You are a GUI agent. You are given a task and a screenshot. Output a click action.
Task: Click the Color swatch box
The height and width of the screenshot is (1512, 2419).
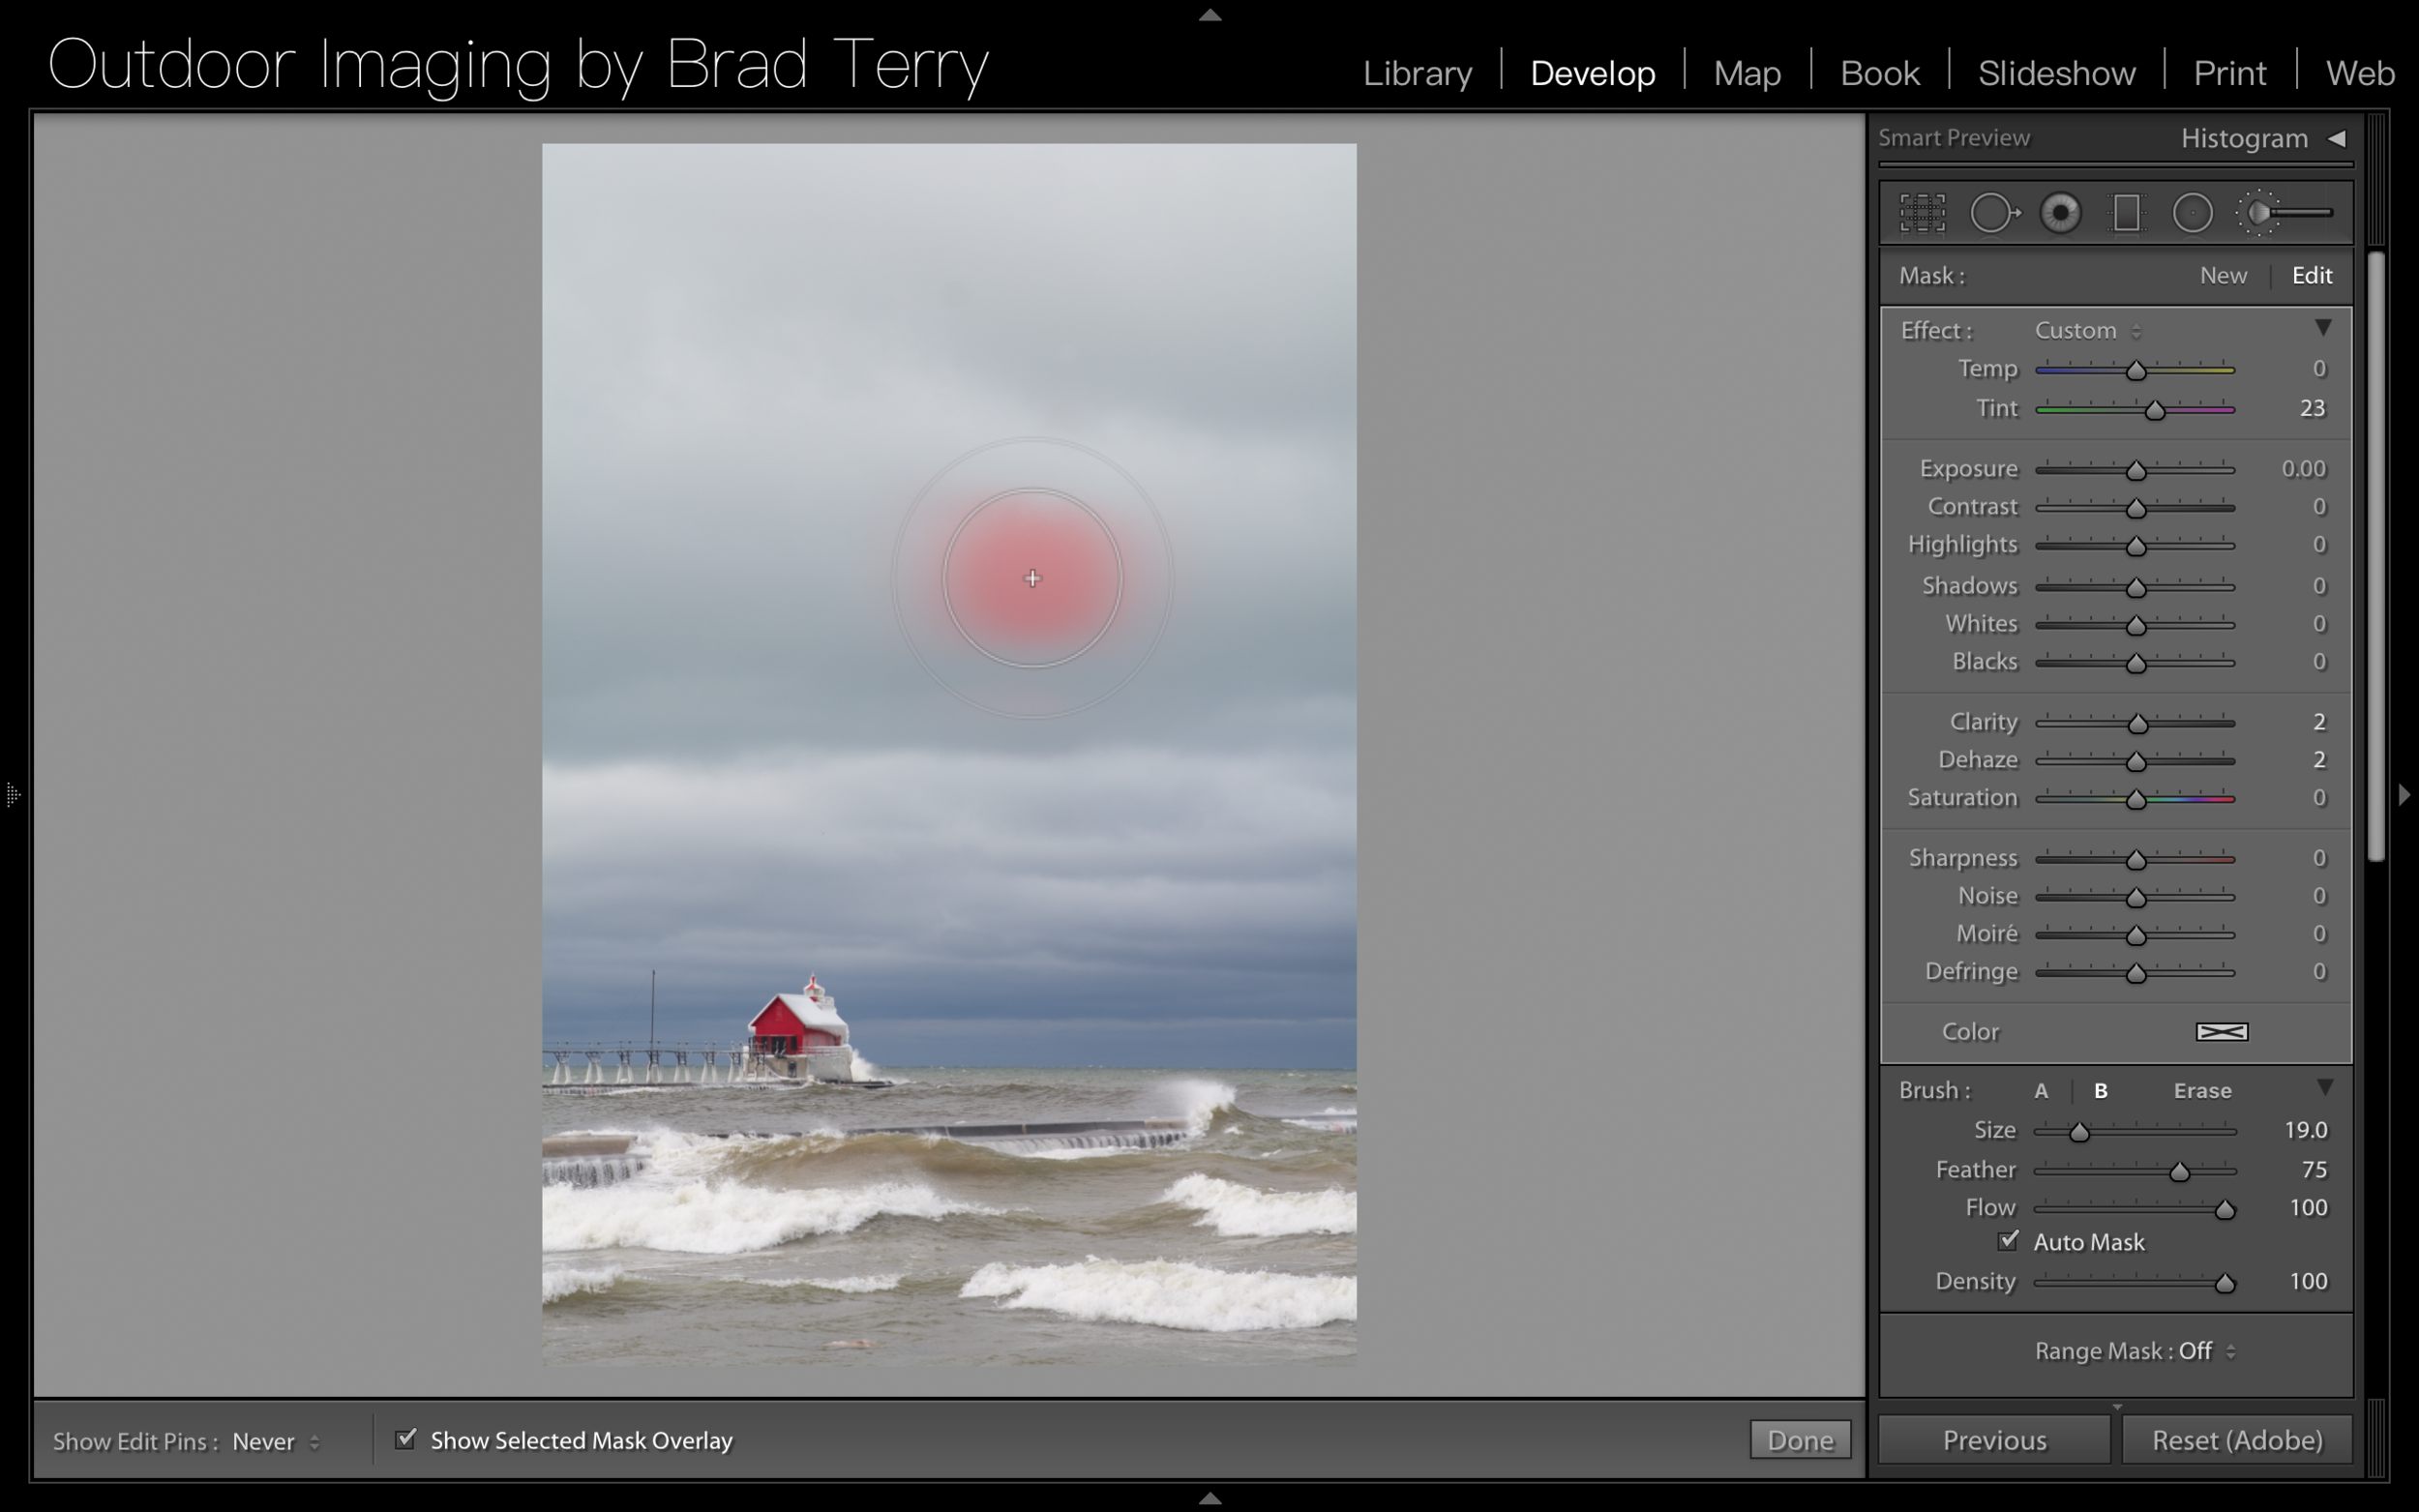point(2221,1032)
